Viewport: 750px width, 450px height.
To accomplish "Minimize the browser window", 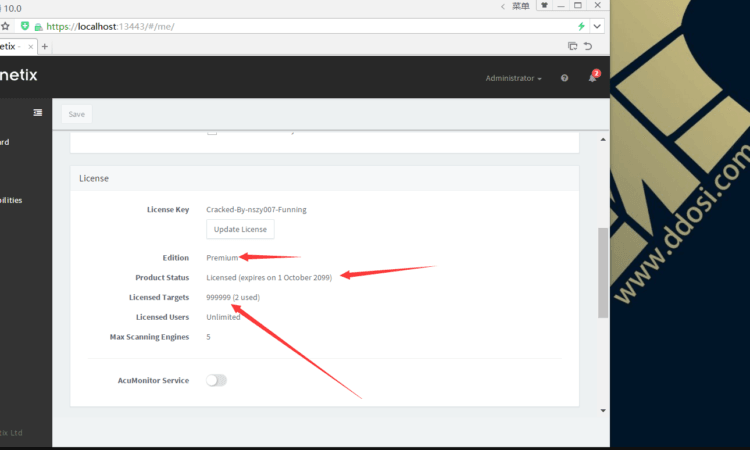I will click(x=561, y=5).
